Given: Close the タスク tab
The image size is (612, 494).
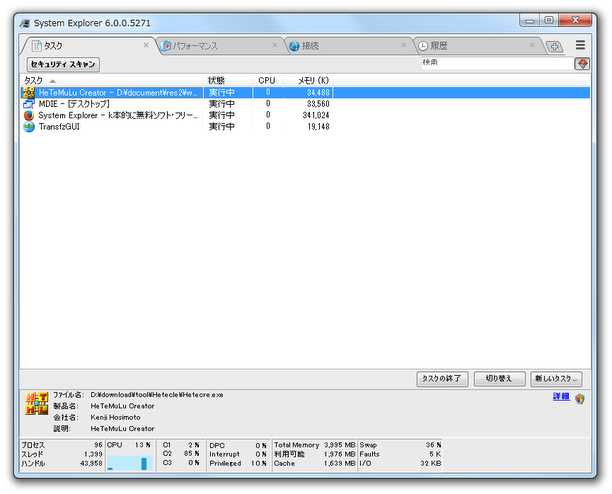Looking at the screenshot, I should 146,45.
